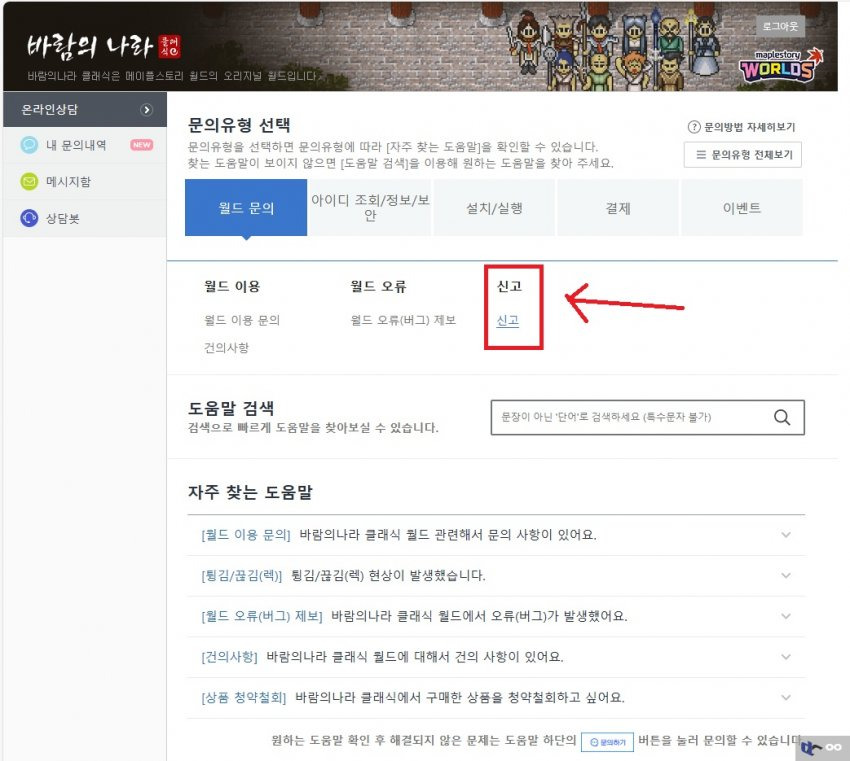This screenshot has width=850, height=761.
Task: Click the [상품 청약철회] tag text
Action: point(244,698)
